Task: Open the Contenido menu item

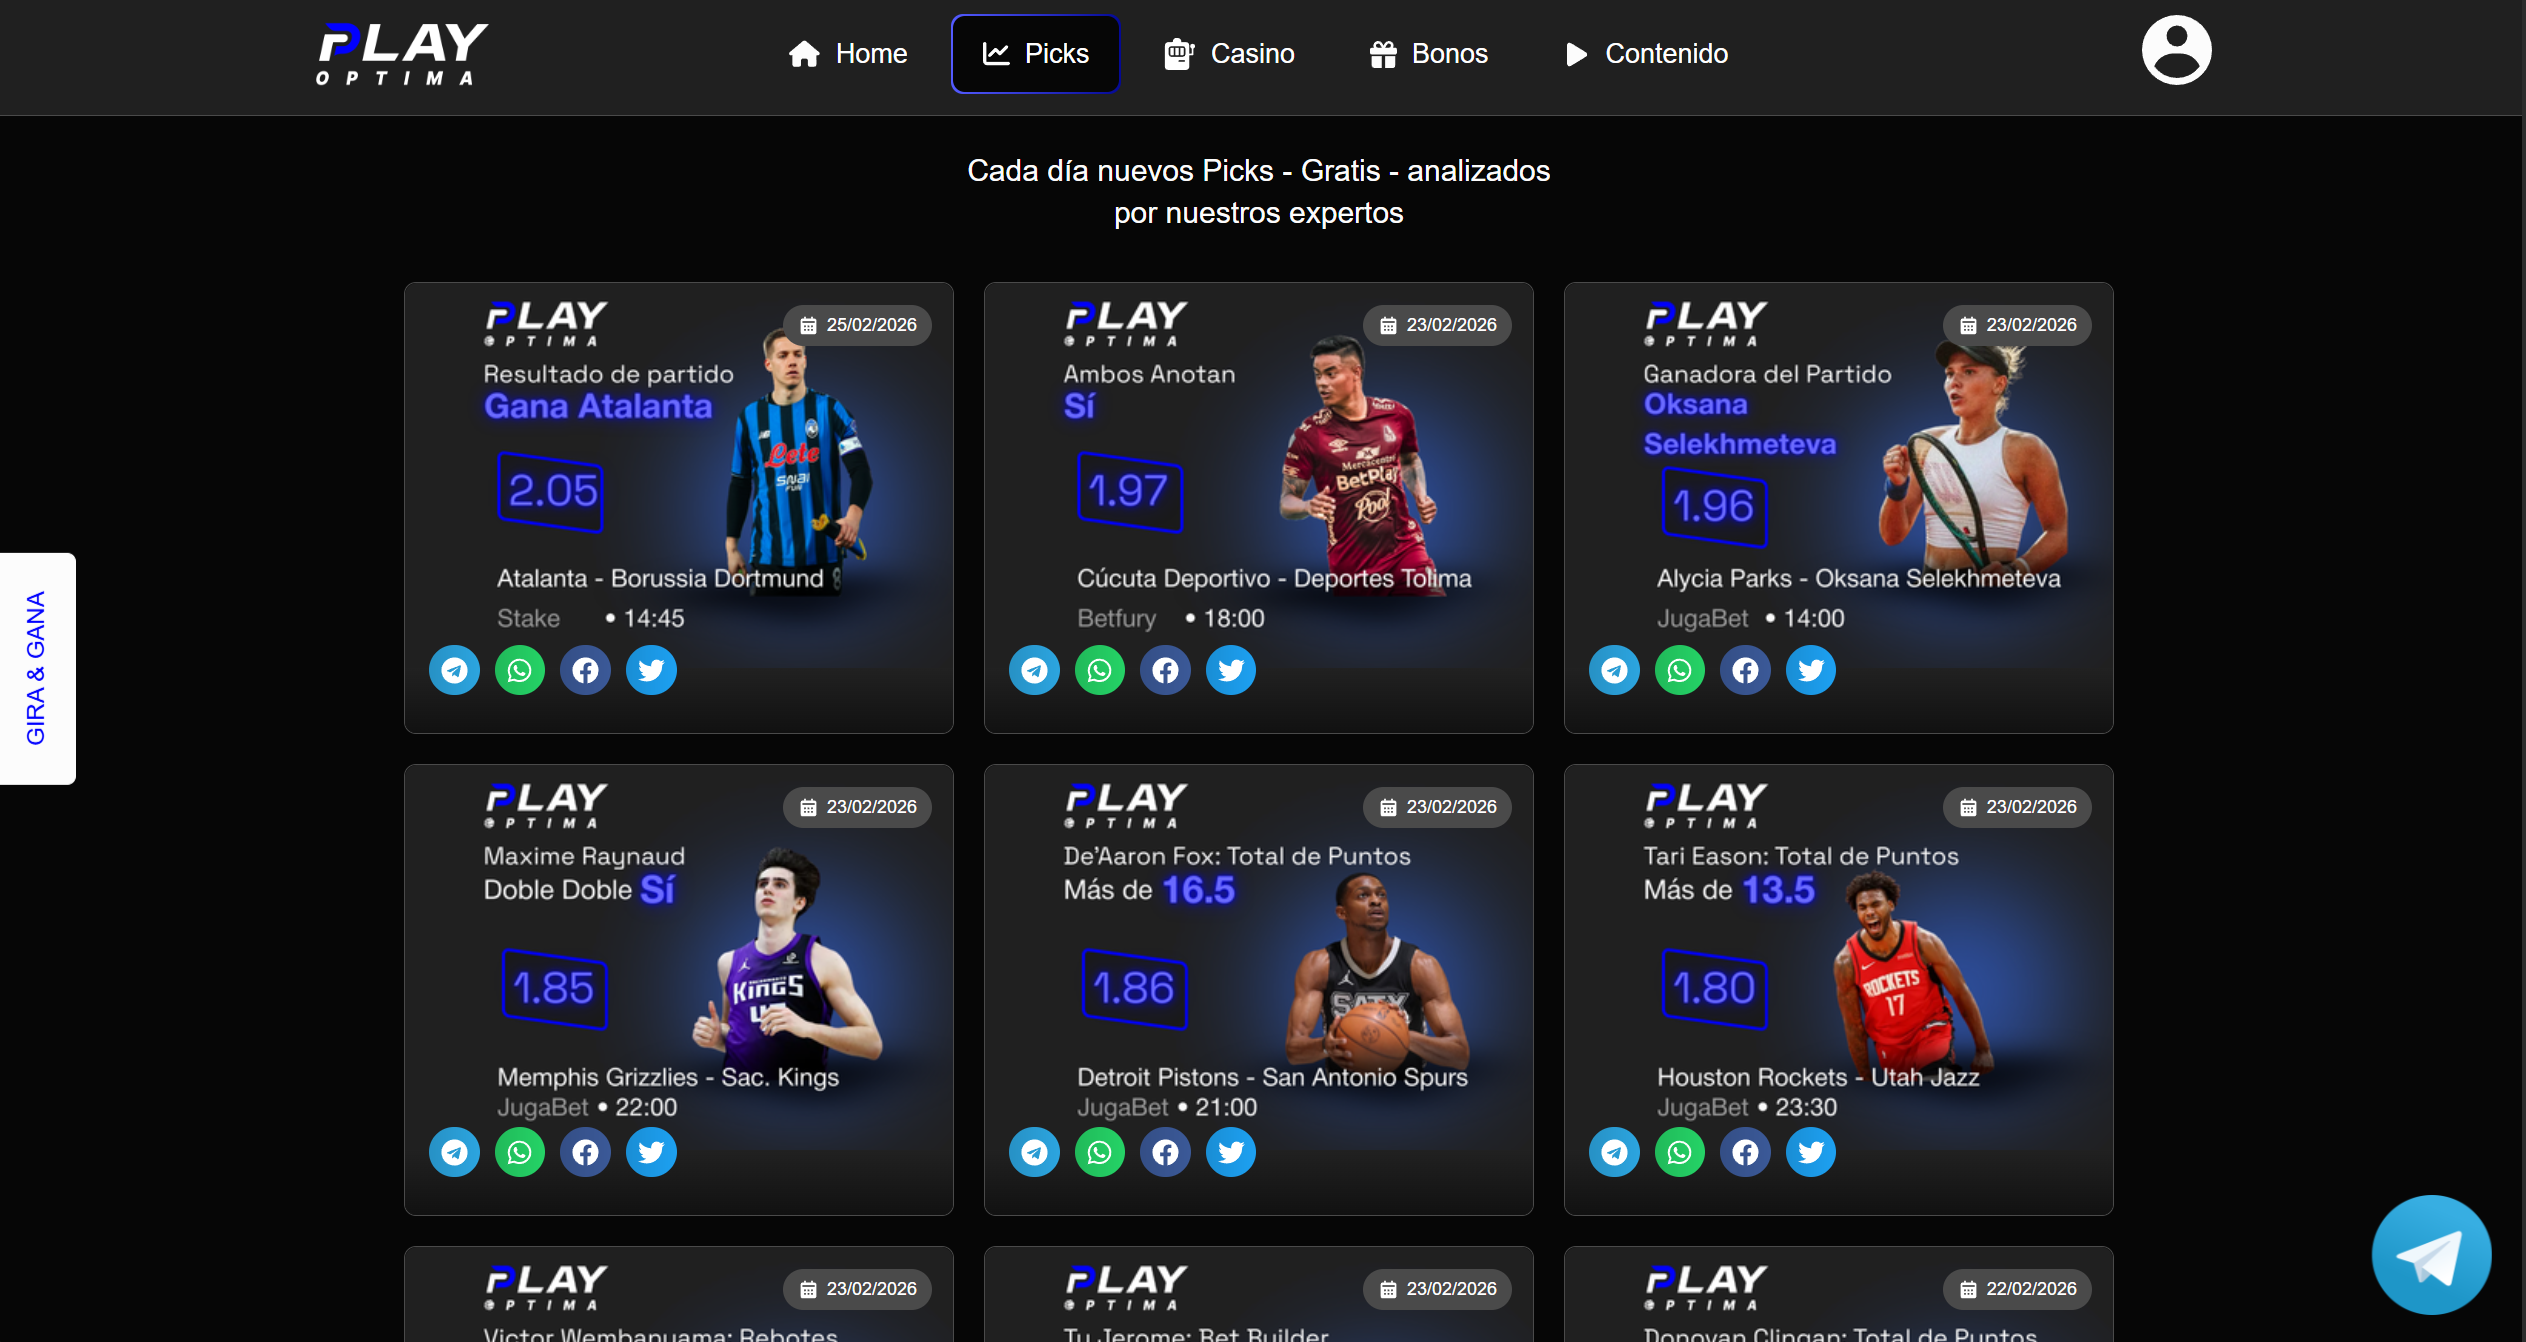Action: (1646, 54)
